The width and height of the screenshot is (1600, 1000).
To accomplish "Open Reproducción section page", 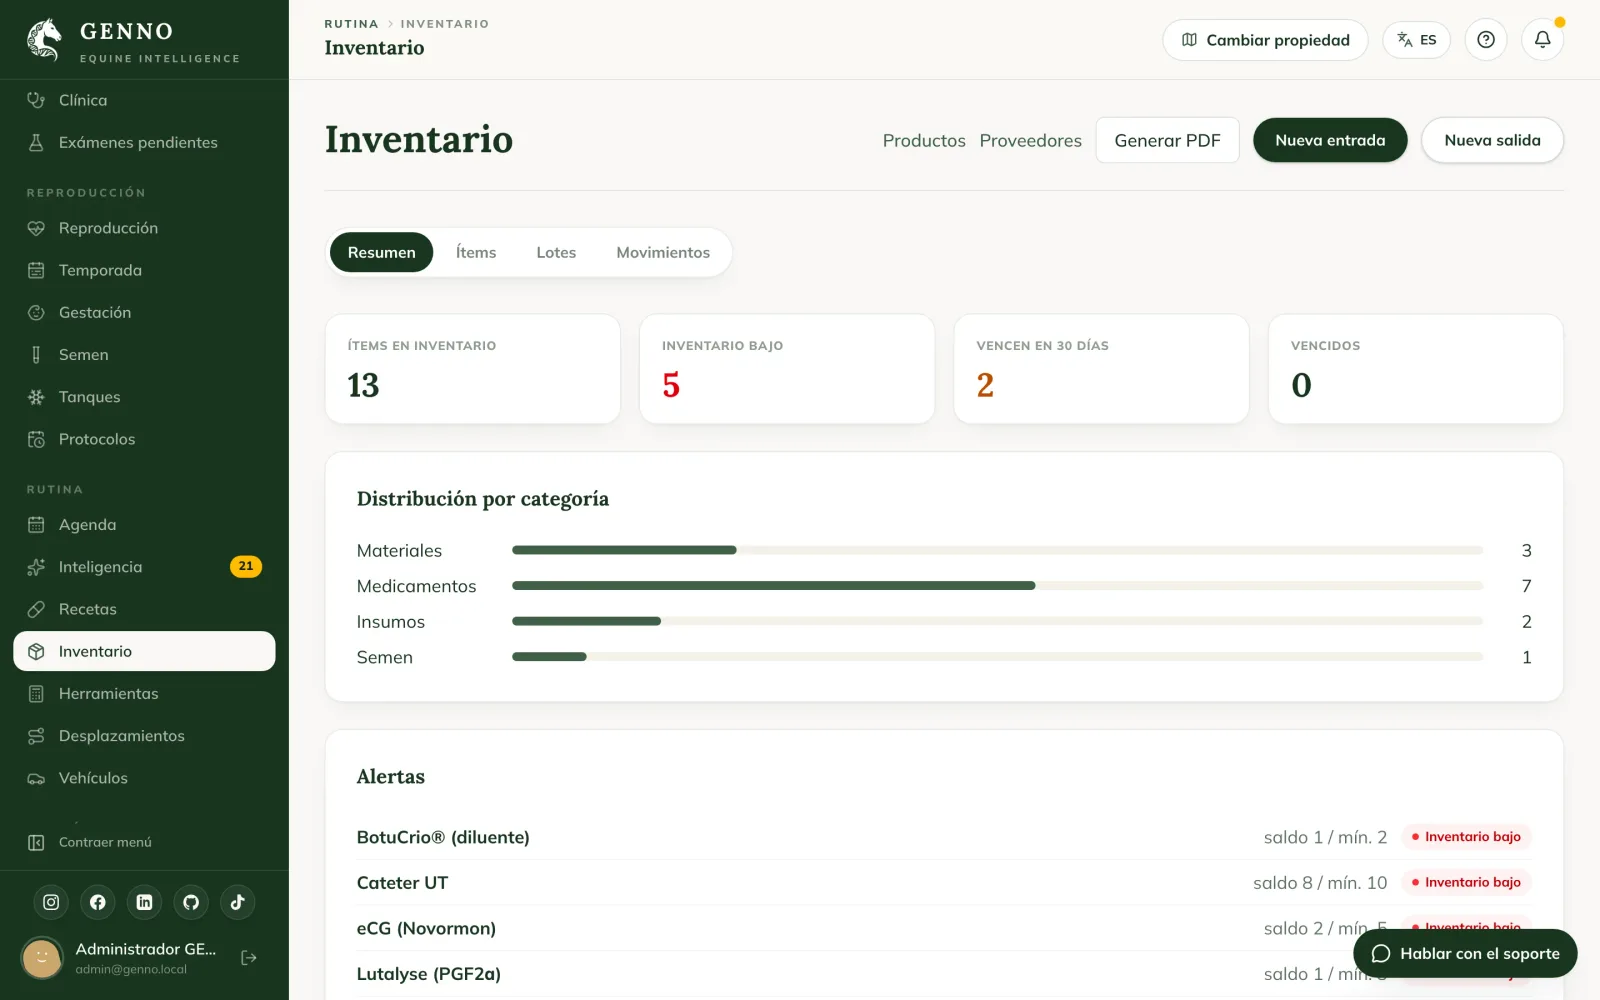I will tap(144, 228).
